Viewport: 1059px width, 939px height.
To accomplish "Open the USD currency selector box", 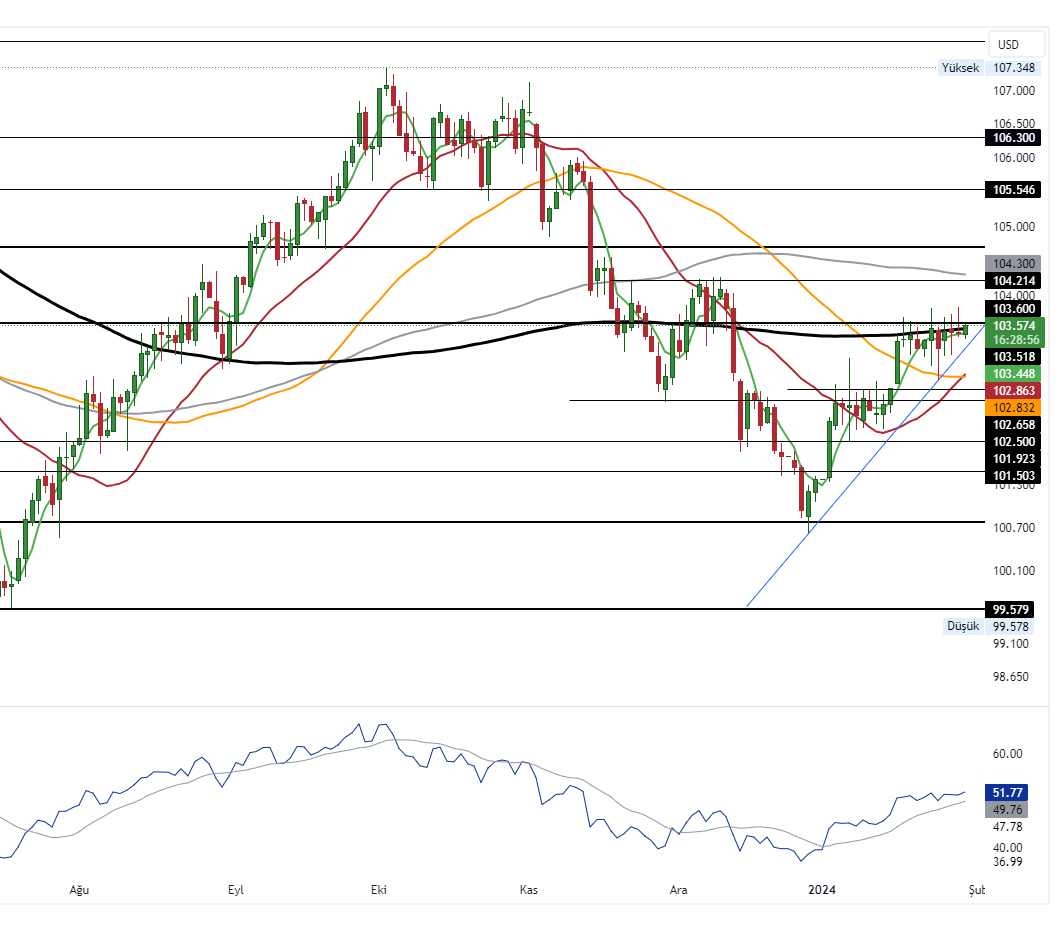I will (x=1014, y=44).
